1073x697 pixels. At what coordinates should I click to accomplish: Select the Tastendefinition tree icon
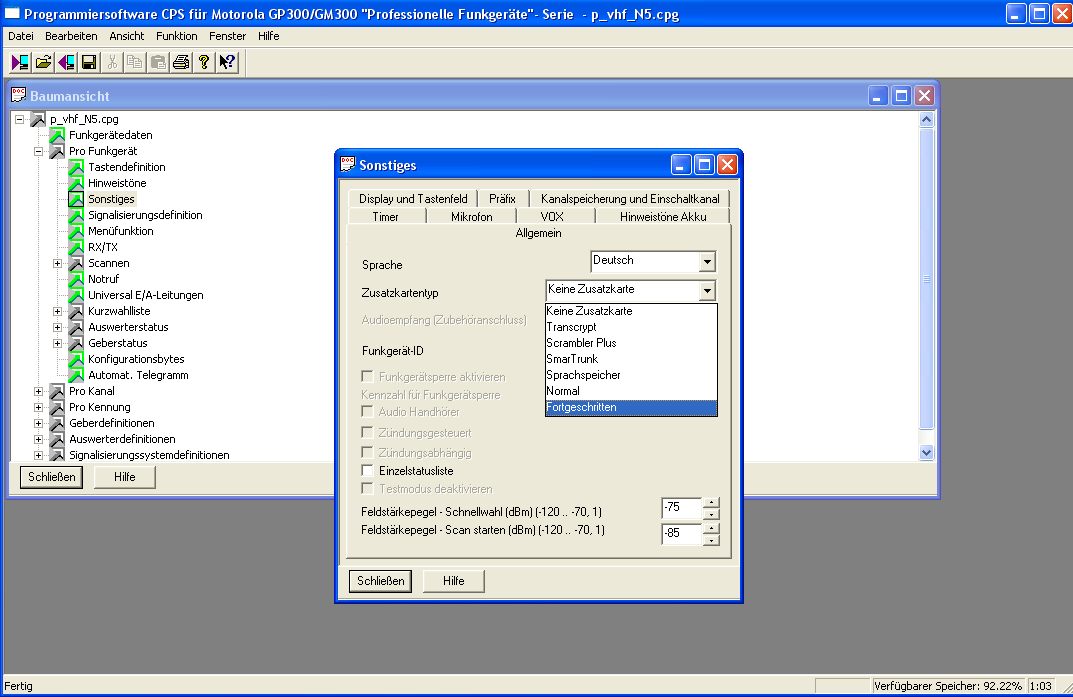(77, 167)
